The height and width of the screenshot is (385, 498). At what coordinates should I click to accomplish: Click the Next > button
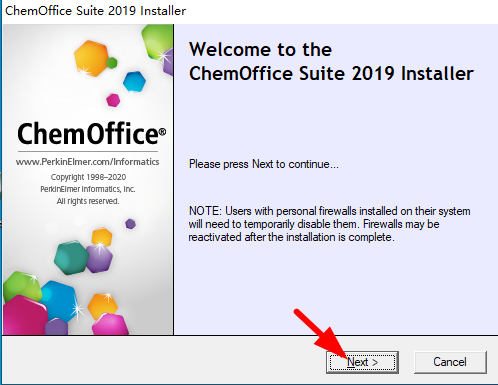coord(362,362)
